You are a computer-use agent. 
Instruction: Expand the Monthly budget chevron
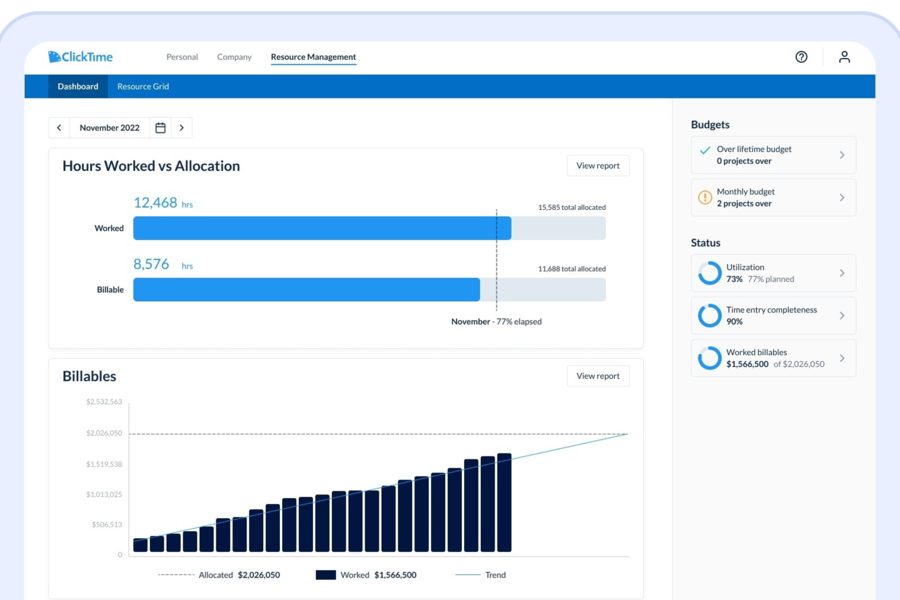click(x=842, y=198)
